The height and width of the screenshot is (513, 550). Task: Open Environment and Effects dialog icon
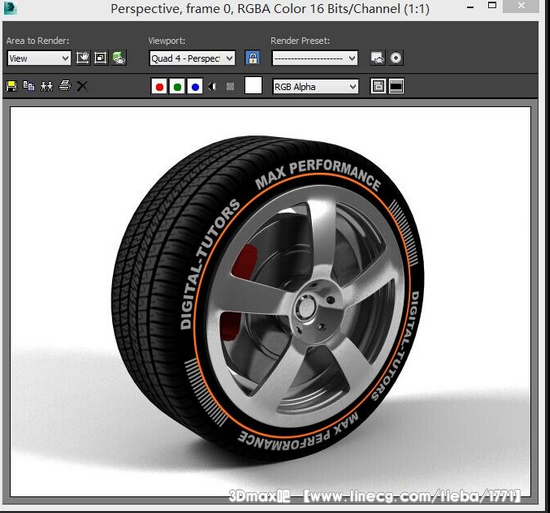tap(396, 58)
